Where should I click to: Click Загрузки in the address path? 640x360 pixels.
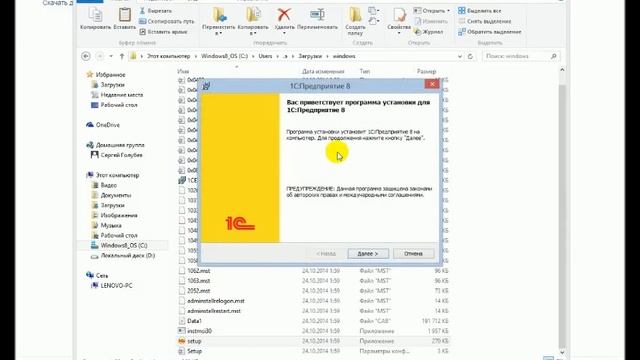pos(310,56)
